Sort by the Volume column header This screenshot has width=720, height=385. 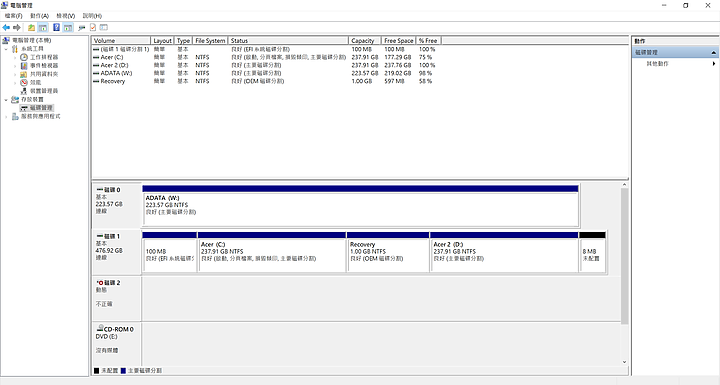coord(121,40)
